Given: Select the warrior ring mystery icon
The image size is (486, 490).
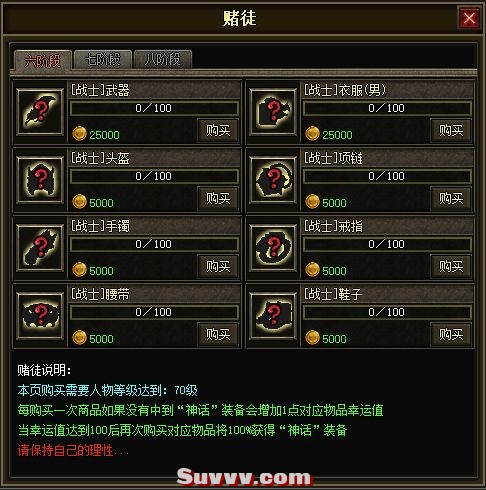Looking at the screenshot, I should click(x=273, y=248).
